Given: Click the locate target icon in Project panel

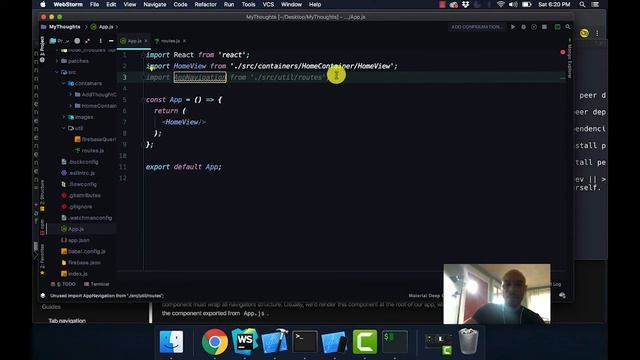Looking at the screenshot, I should click(x=77, y=41).
